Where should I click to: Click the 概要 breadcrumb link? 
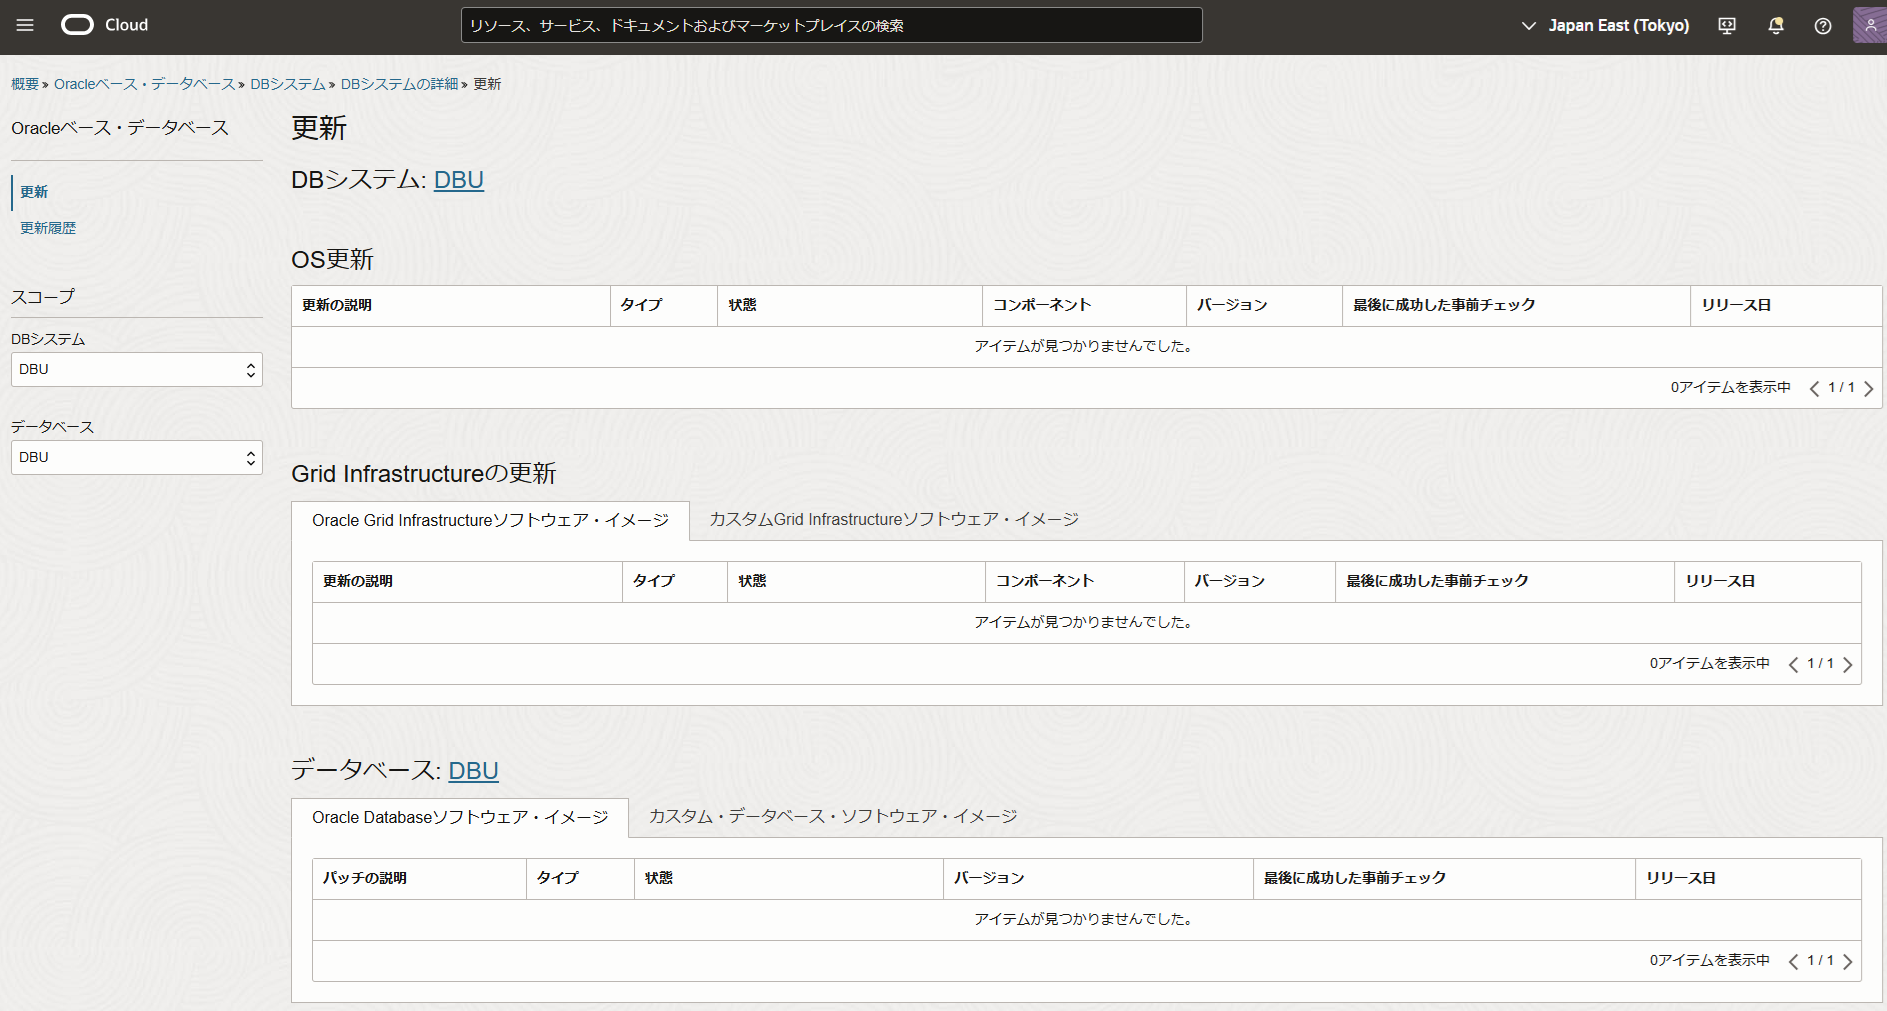(25, 84)
